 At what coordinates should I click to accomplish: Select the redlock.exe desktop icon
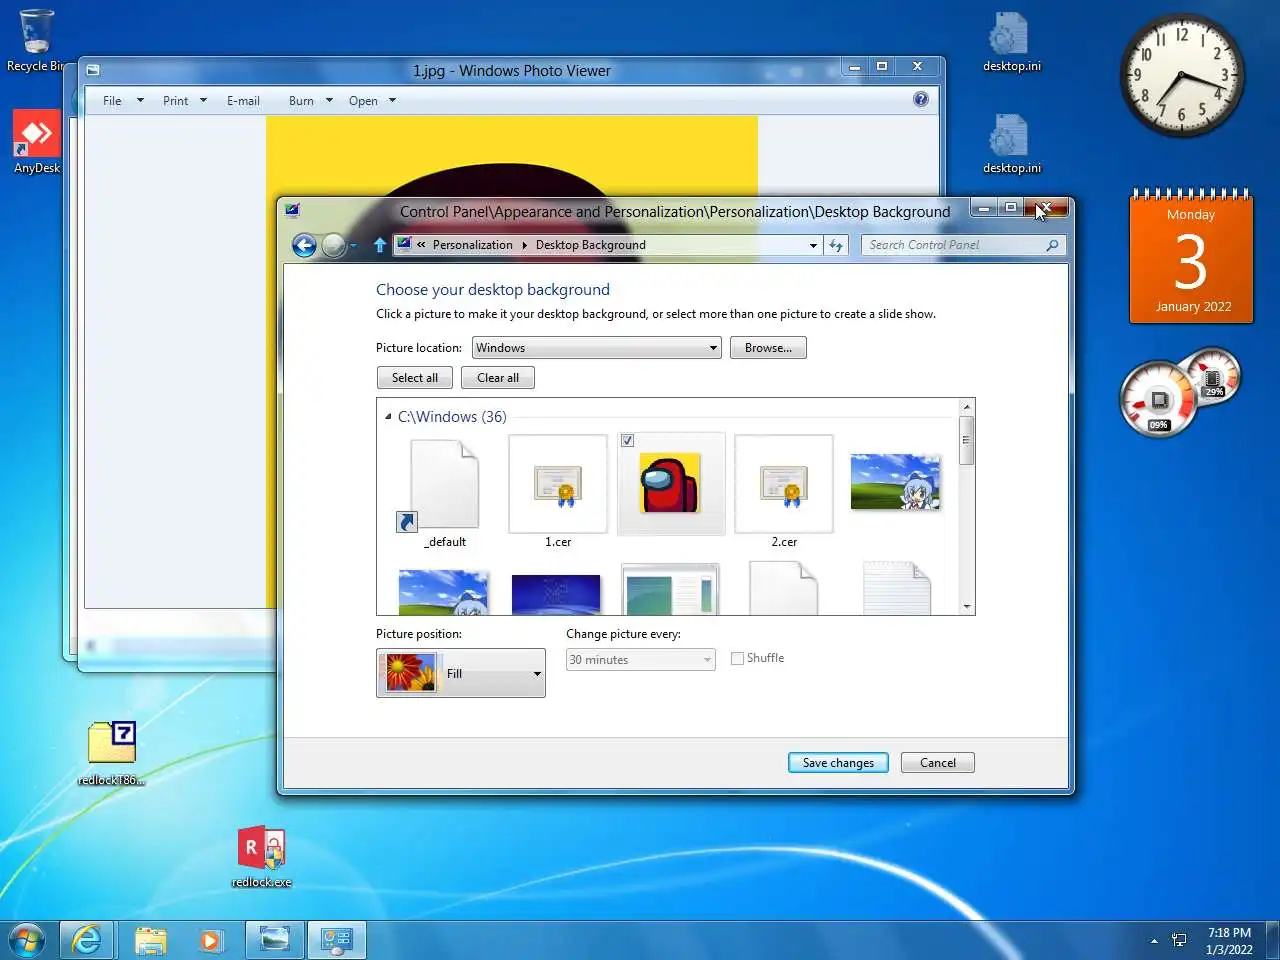coord(261,857)
